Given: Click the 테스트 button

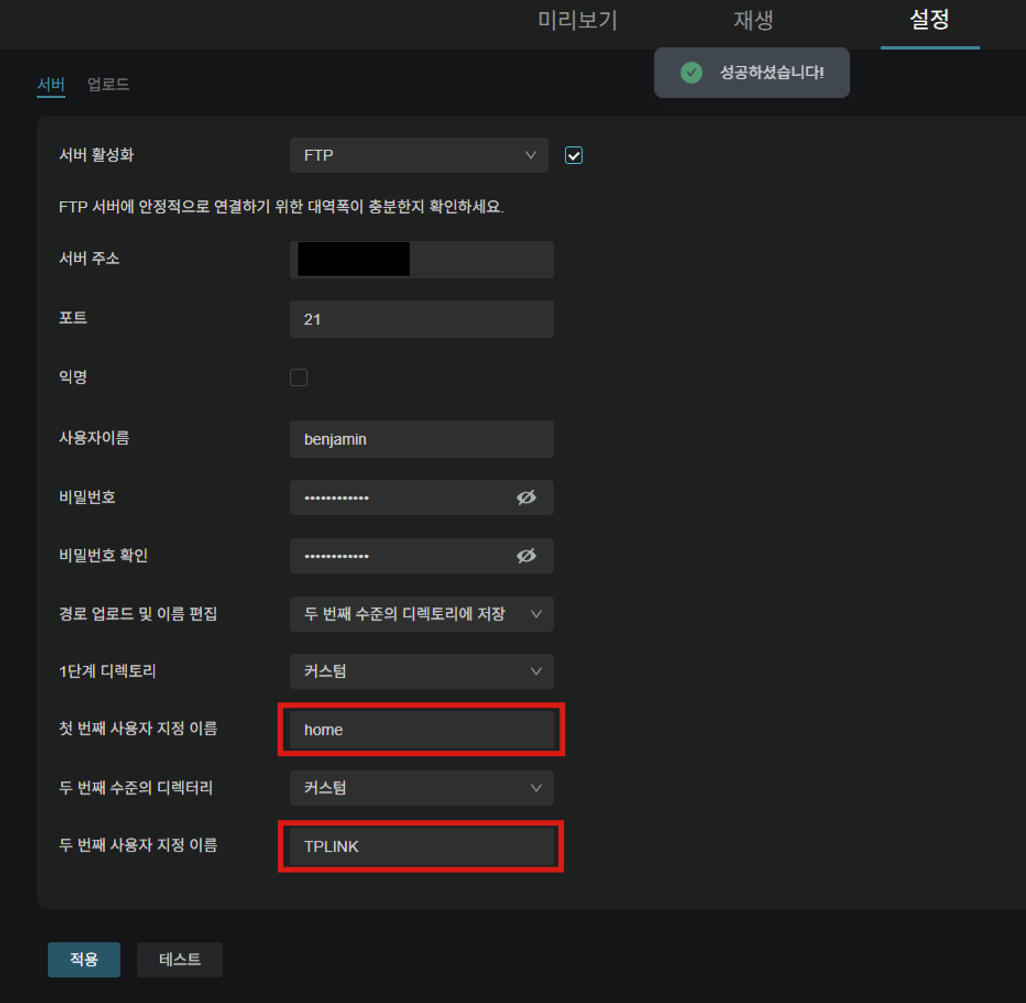Looking at the screenshot, I should click(x=179, y=959).
